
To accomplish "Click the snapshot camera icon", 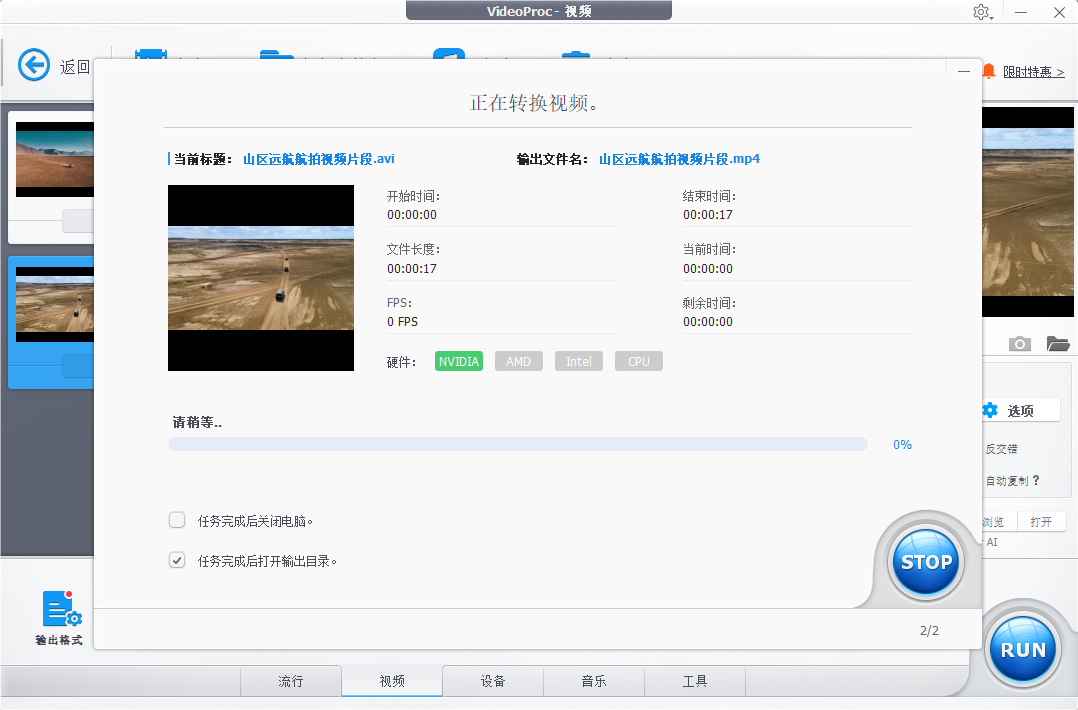I will click(x=1019, y=343).
